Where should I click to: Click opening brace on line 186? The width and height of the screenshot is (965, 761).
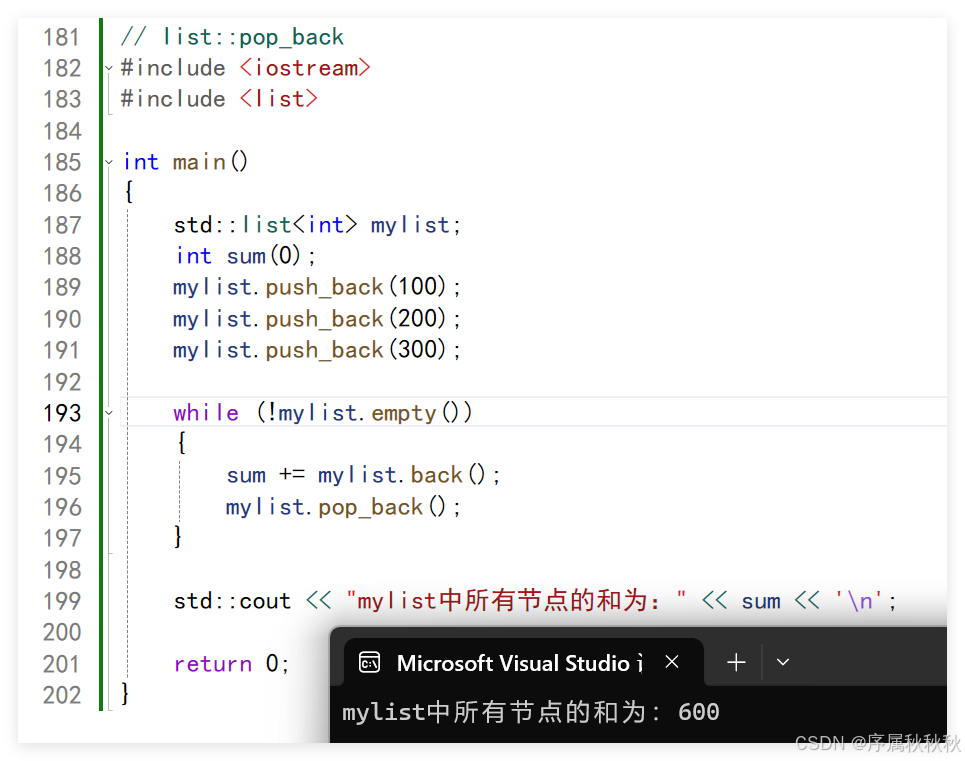pos(129,192)
